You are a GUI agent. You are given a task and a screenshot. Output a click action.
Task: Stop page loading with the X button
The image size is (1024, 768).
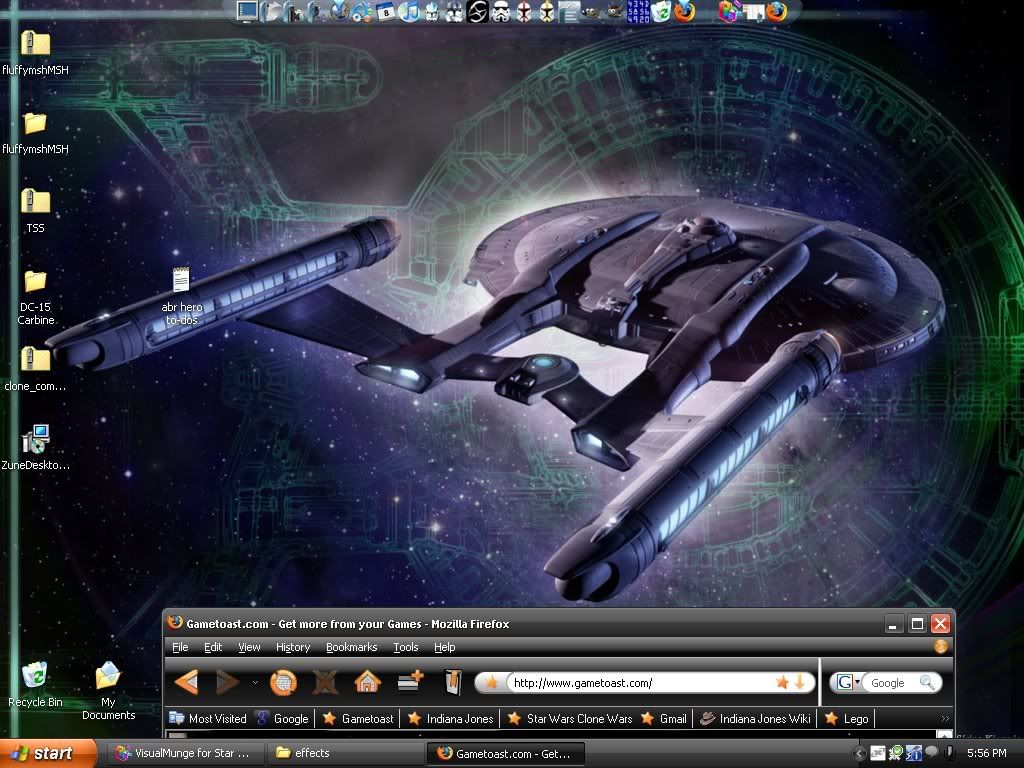325,682
